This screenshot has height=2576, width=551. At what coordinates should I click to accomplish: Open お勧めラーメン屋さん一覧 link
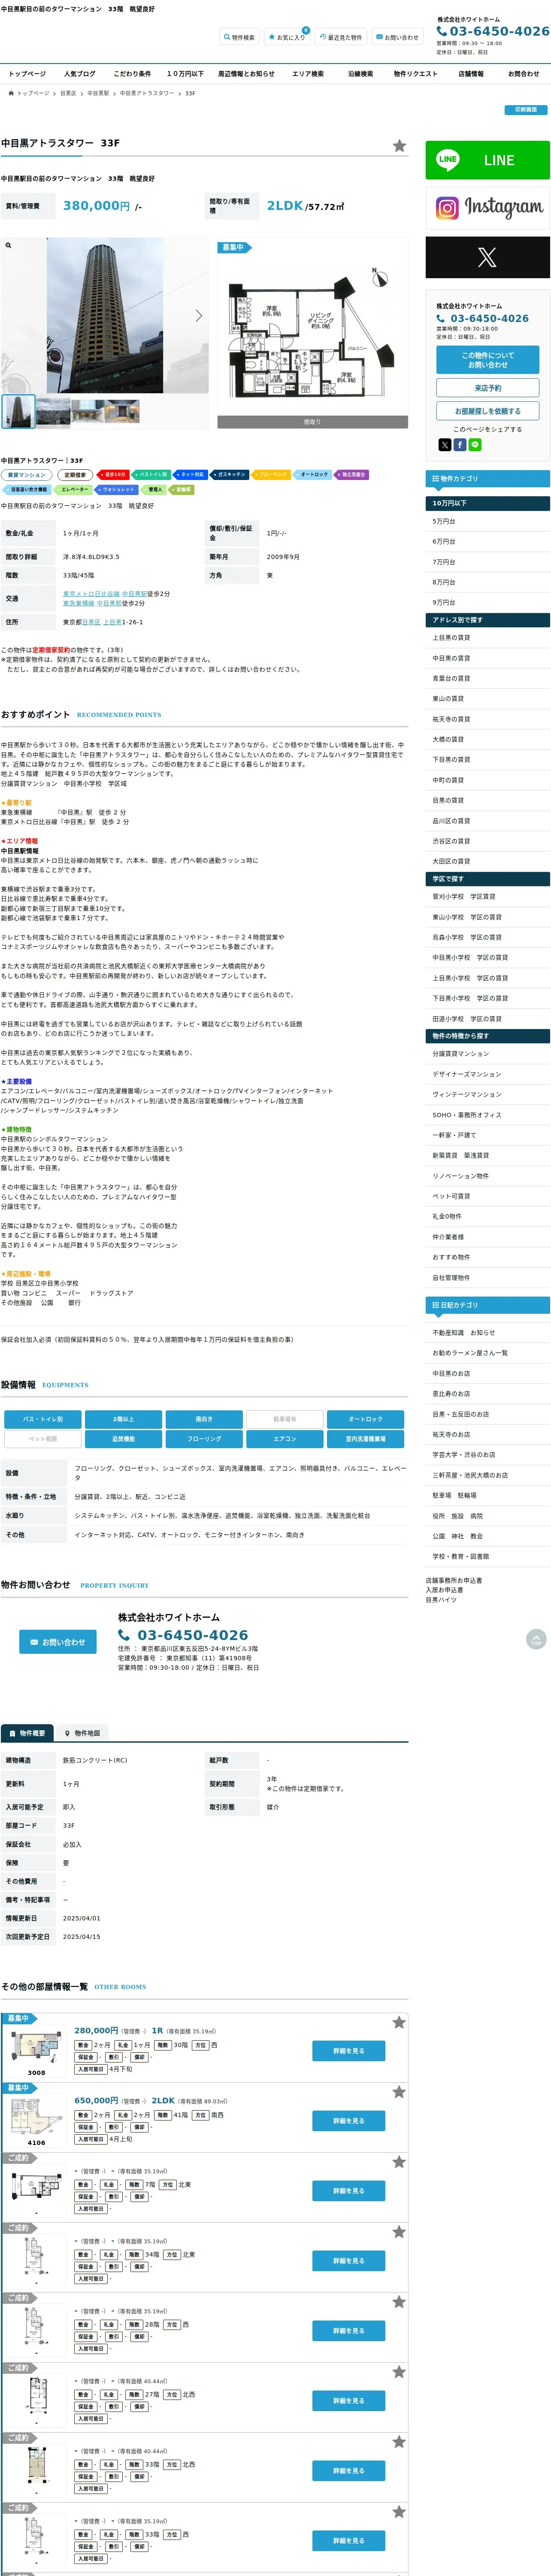487,1353
